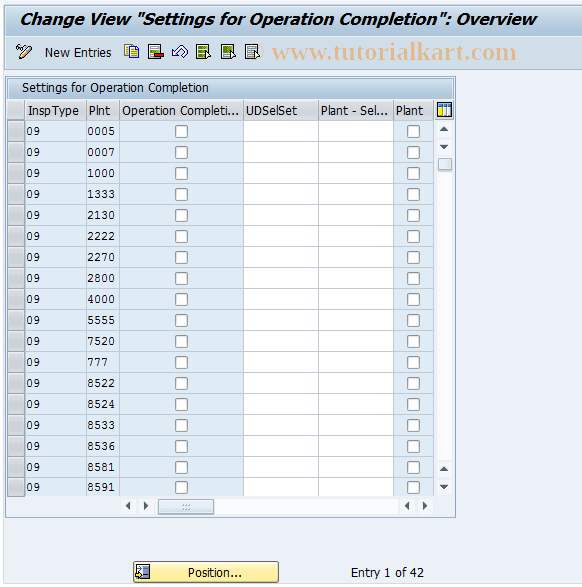The image size is (582, 587).
Task: Click plant cell 8533
Action: [x=103, y=425]
